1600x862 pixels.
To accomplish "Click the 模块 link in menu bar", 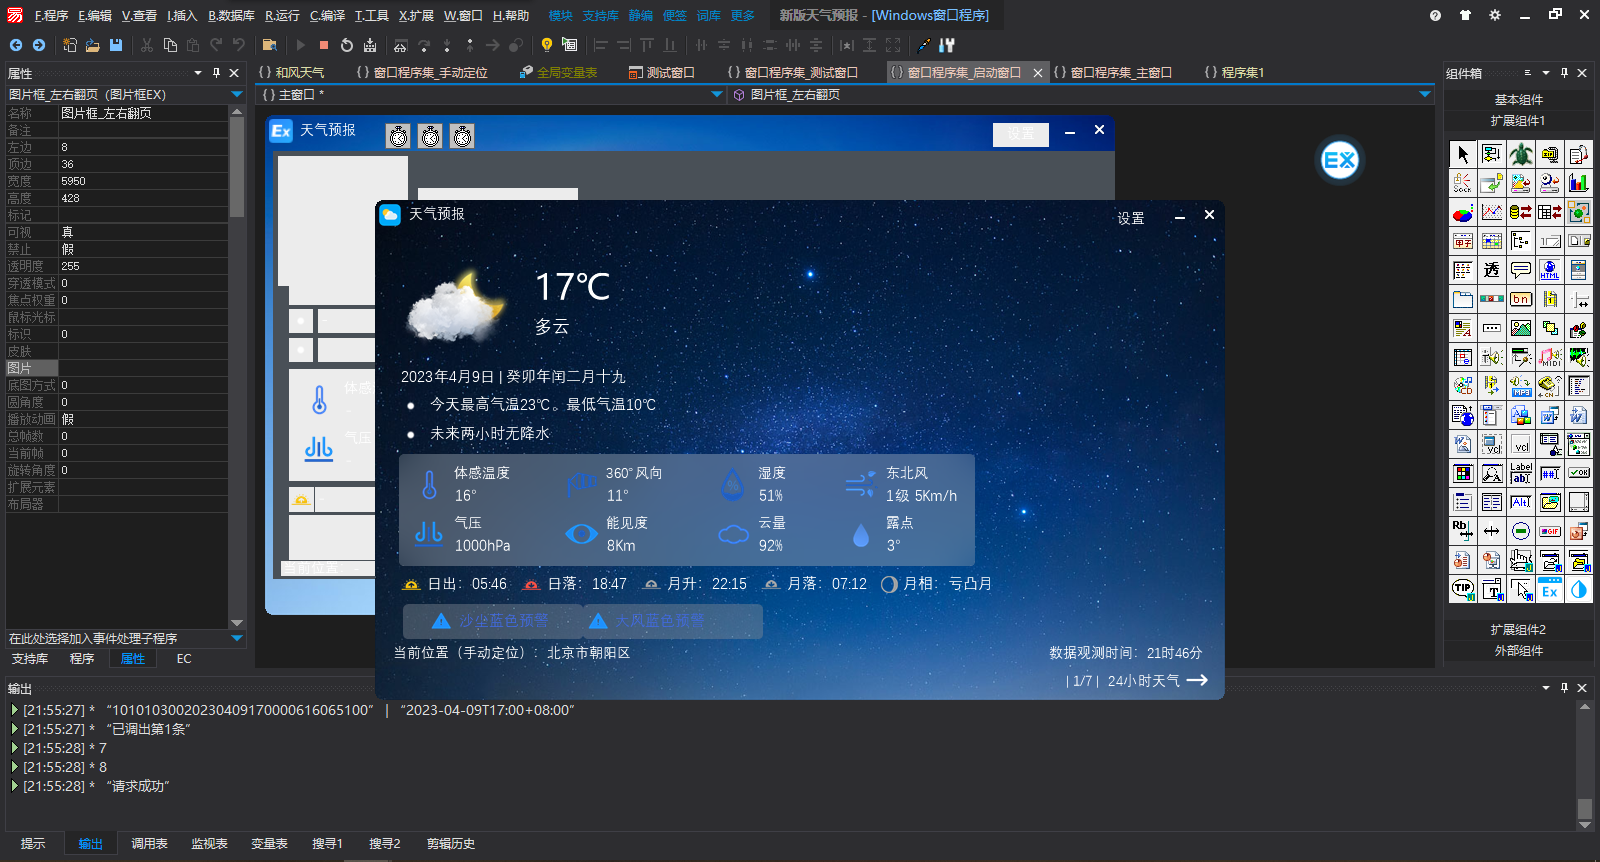I will (x=560, y=15).
